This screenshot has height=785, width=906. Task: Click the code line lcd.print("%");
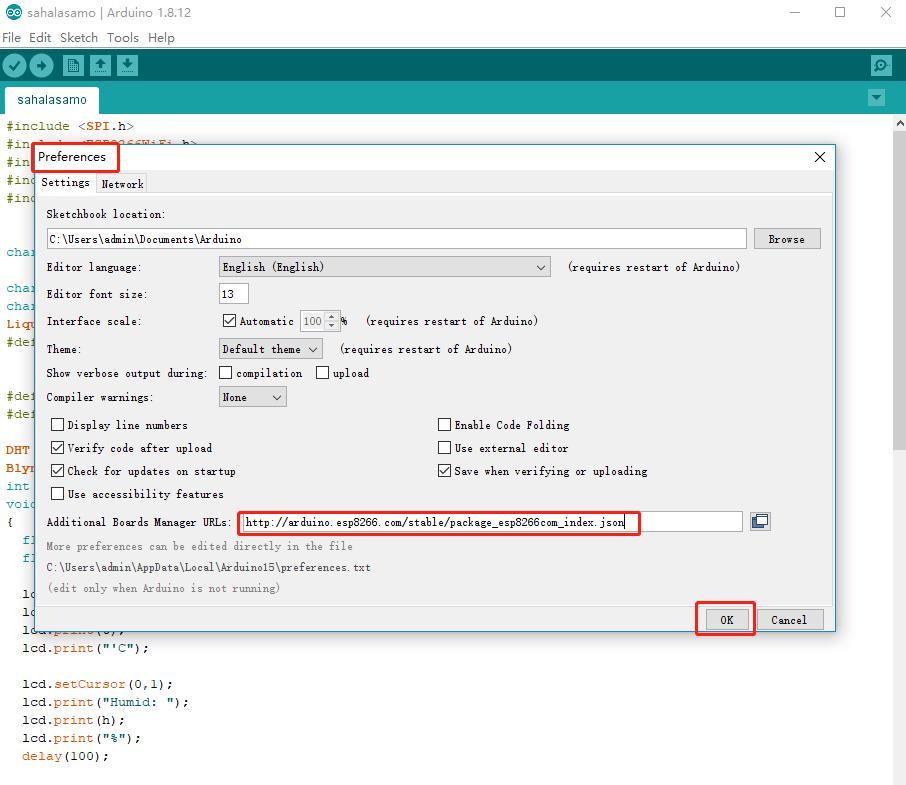(81, 738)
